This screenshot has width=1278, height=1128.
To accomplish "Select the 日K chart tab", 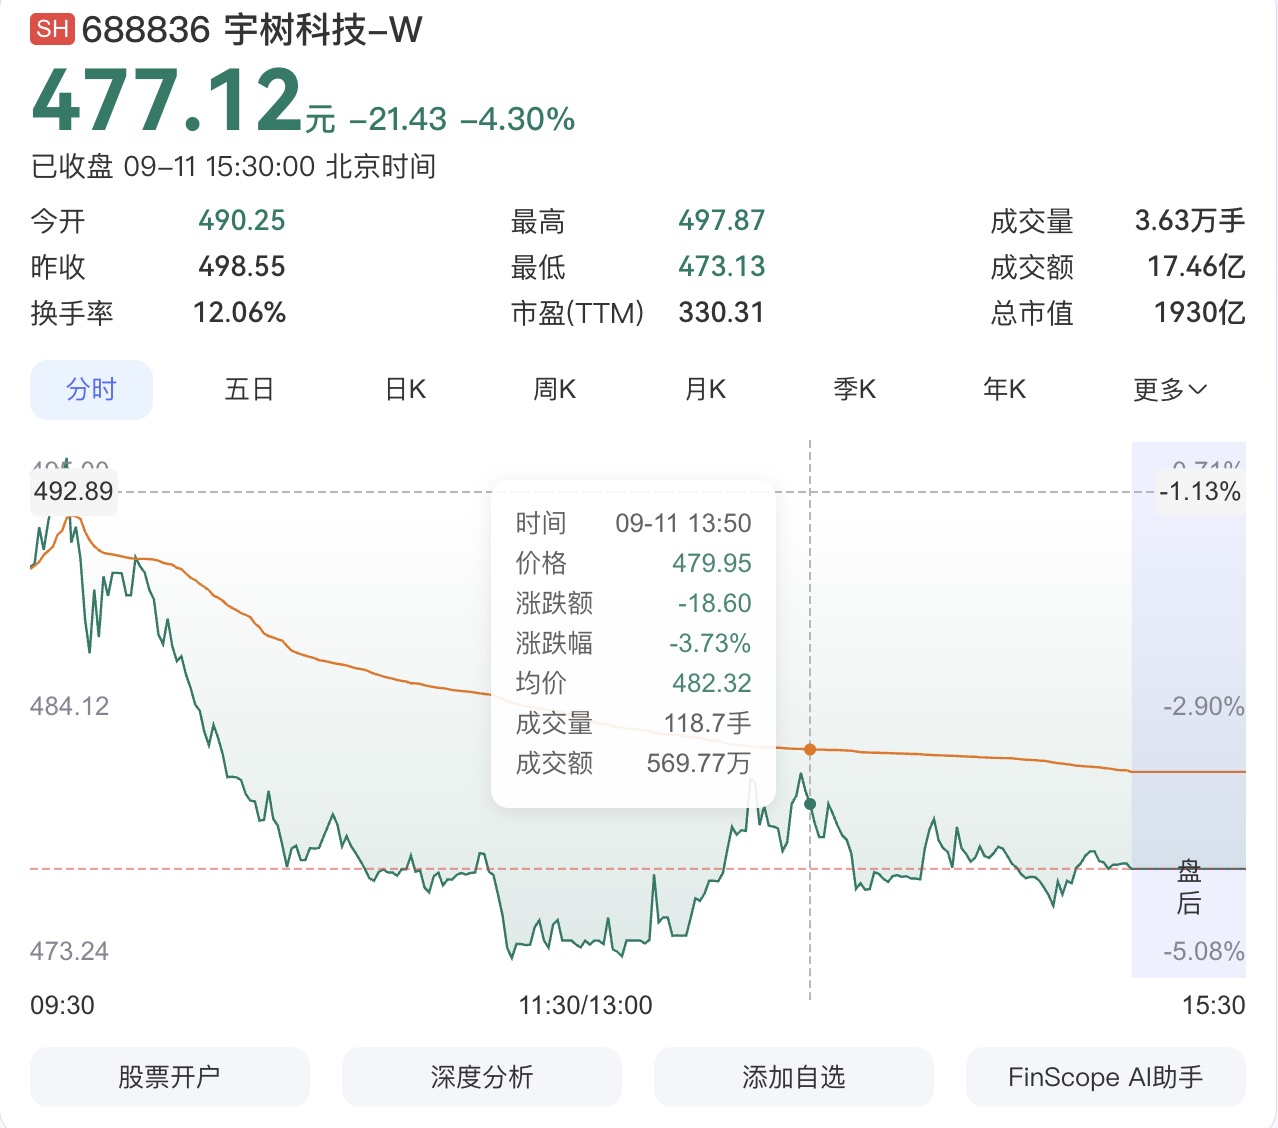I will click(405, 389).
